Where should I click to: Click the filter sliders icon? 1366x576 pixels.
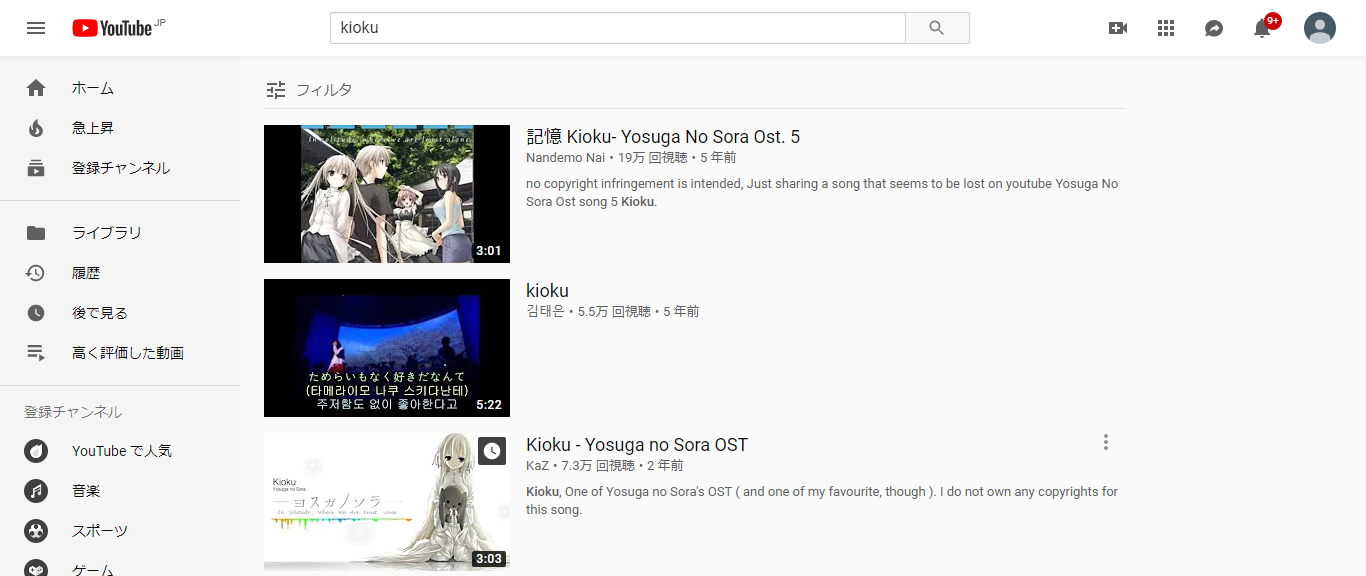(276, 90)
